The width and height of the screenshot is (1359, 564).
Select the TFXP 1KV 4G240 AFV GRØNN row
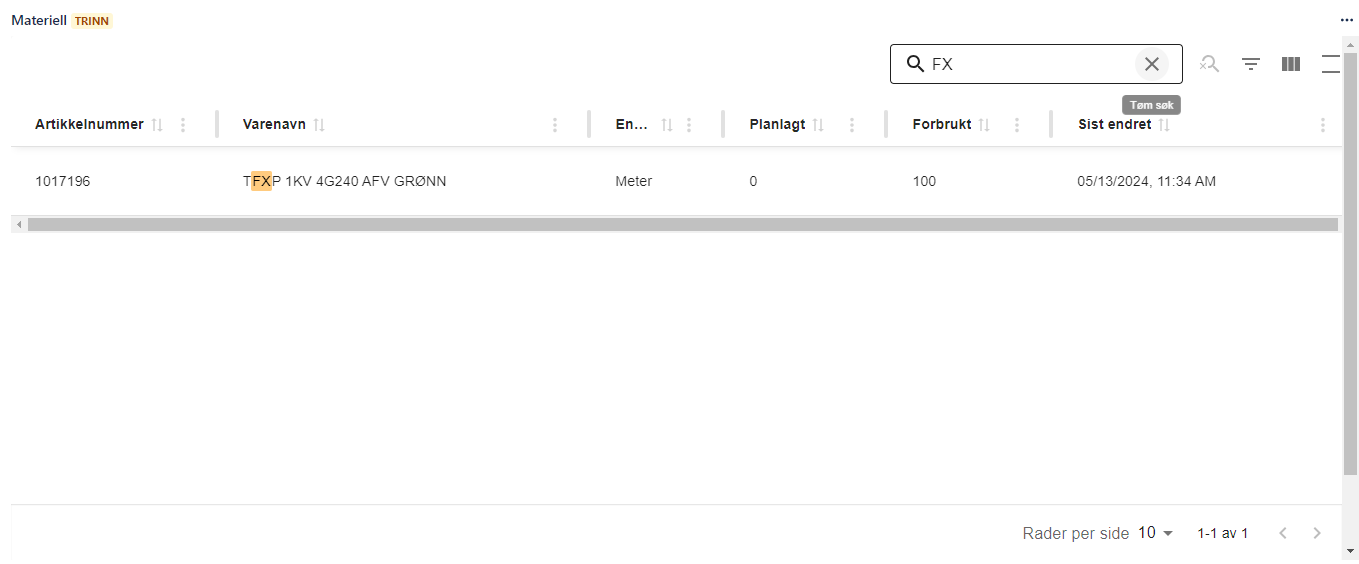click(344, 181)
